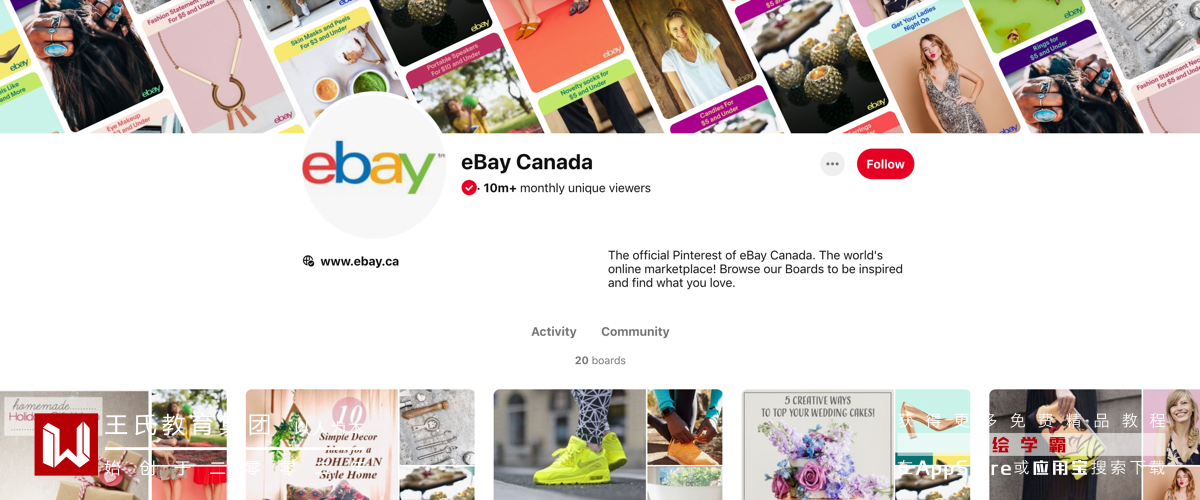
Task: Click the official Pinterest profile description text
Action: (755, 269)
